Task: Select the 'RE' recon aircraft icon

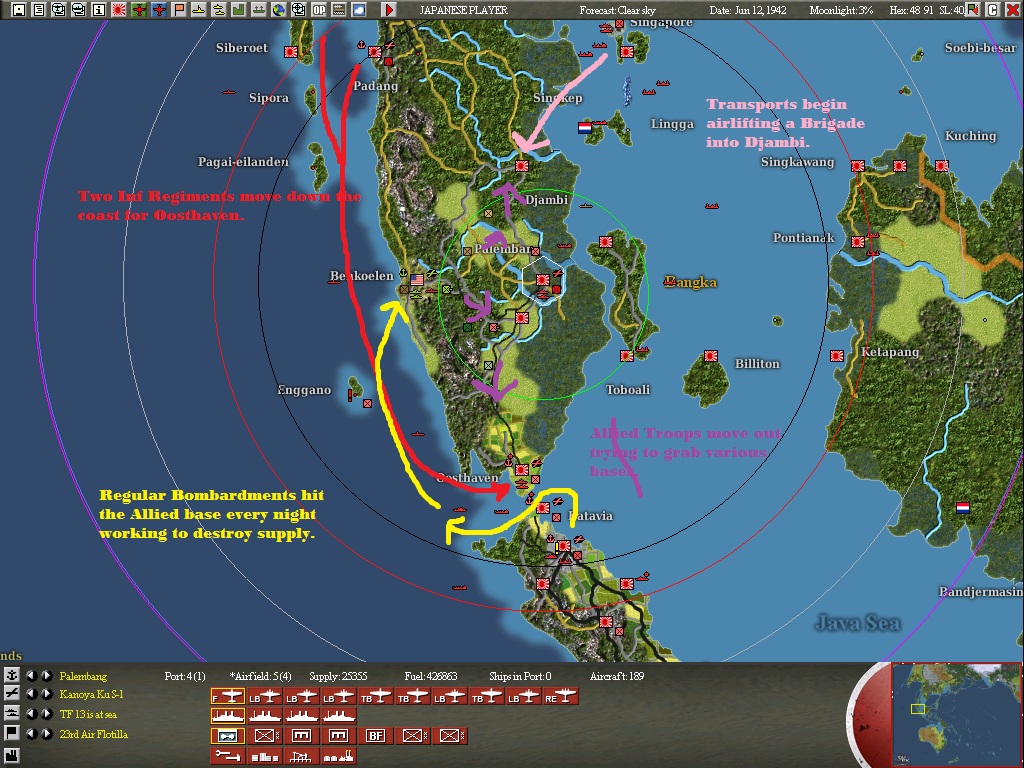Action: pos(562,697)
